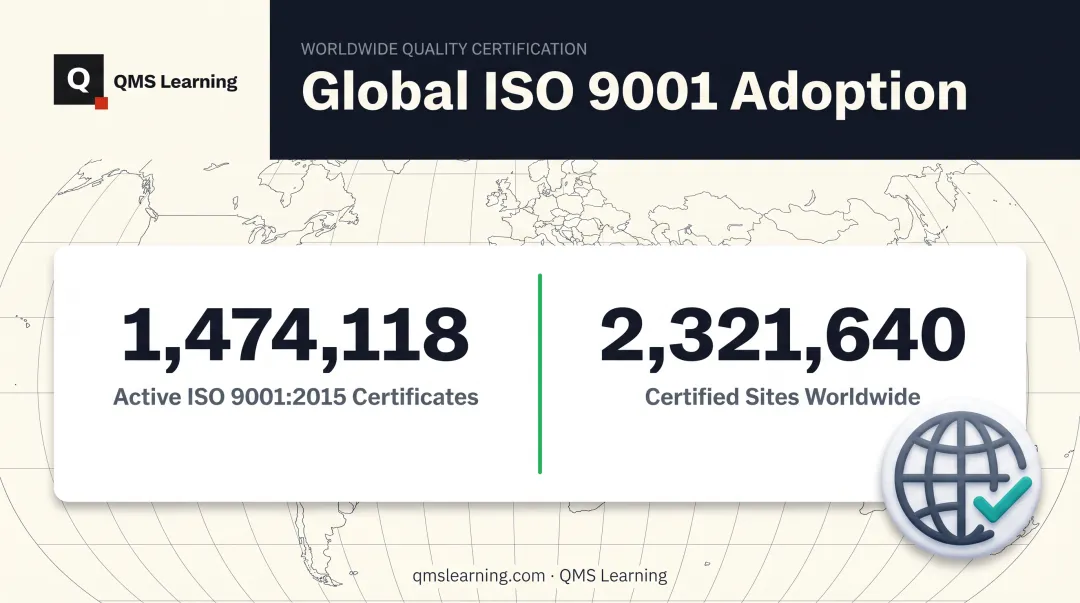This screenshot has width=1080, height=603.
Task: Click 'Active ISO 9001:2015 Certificates' label
Action: click(295, 397)
